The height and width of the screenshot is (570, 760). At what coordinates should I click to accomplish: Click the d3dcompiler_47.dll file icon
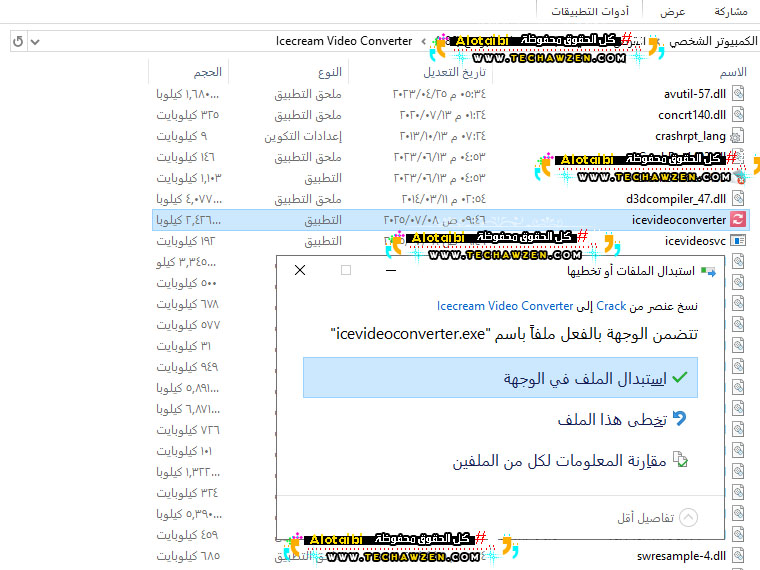[738, 199]
